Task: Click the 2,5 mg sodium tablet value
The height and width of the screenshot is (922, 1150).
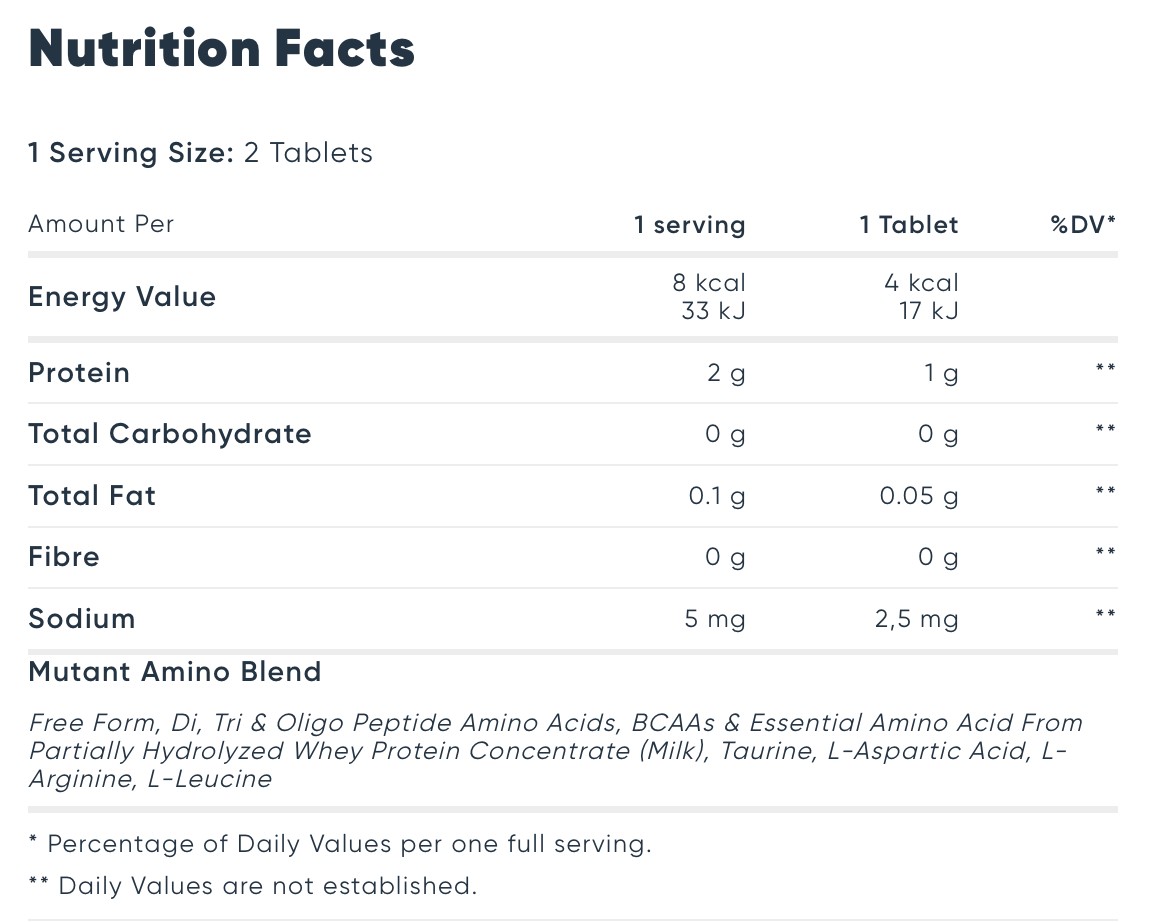Action: pos(916,619)
